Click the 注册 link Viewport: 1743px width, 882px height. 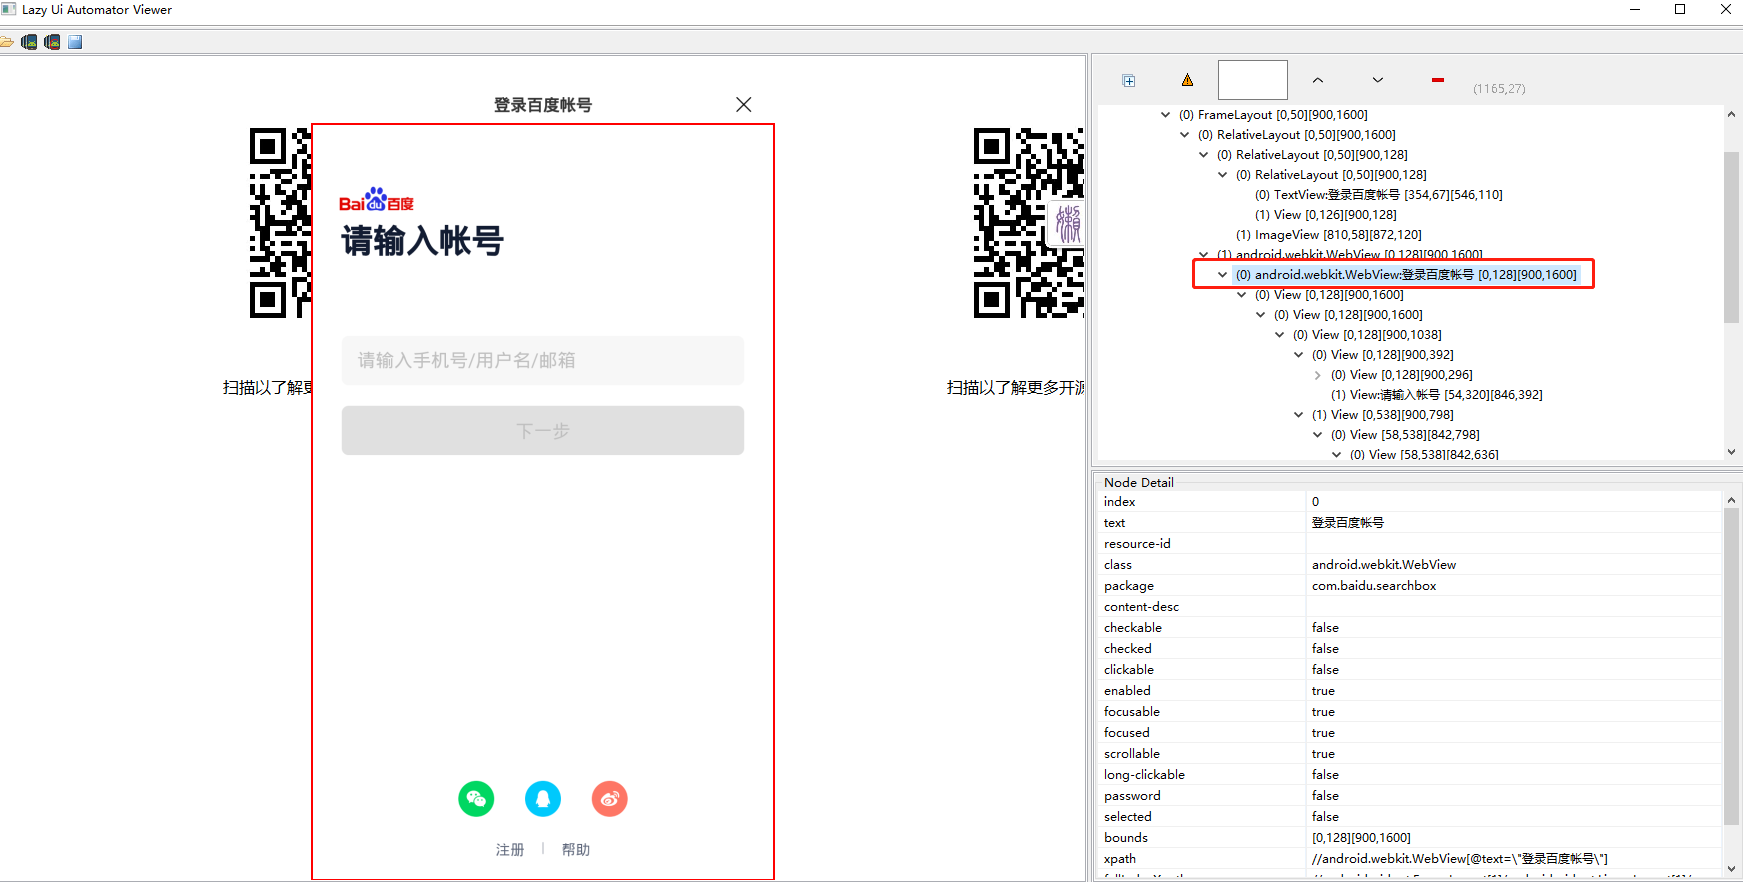point(510,850)
